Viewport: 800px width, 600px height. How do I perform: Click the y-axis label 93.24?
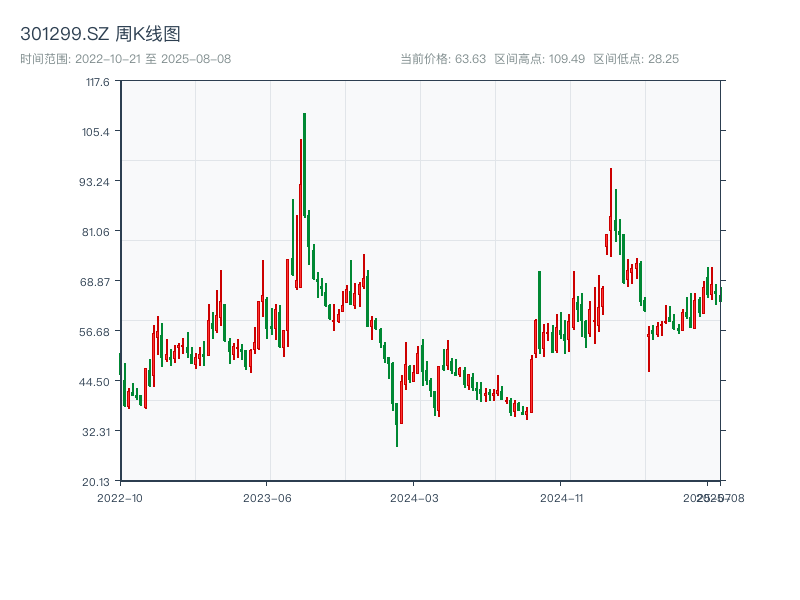(x=94, y=182)
